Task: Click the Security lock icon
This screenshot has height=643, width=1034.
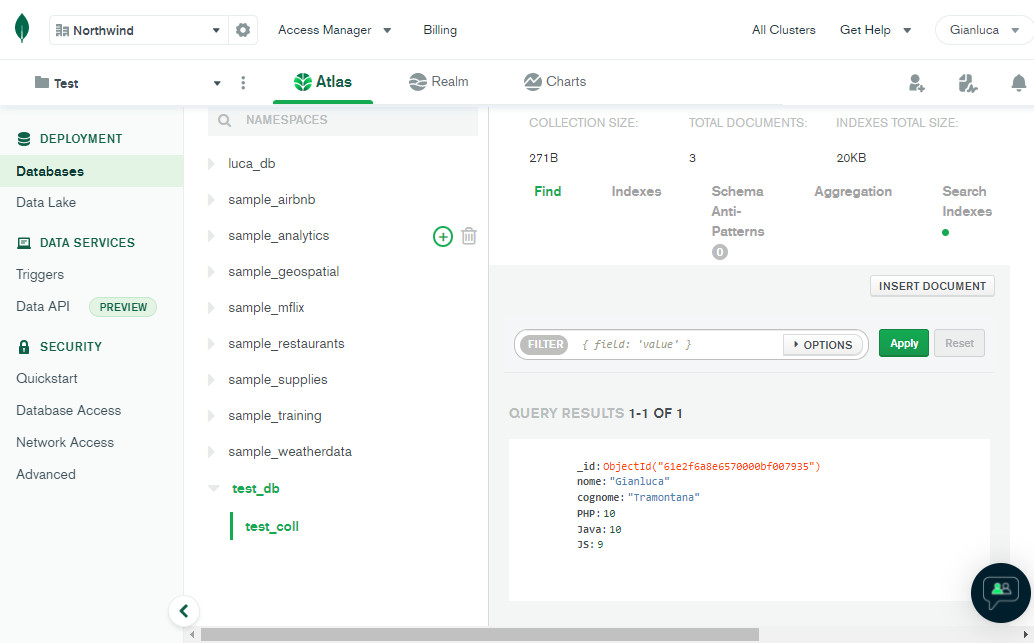Action: (24, 347)
